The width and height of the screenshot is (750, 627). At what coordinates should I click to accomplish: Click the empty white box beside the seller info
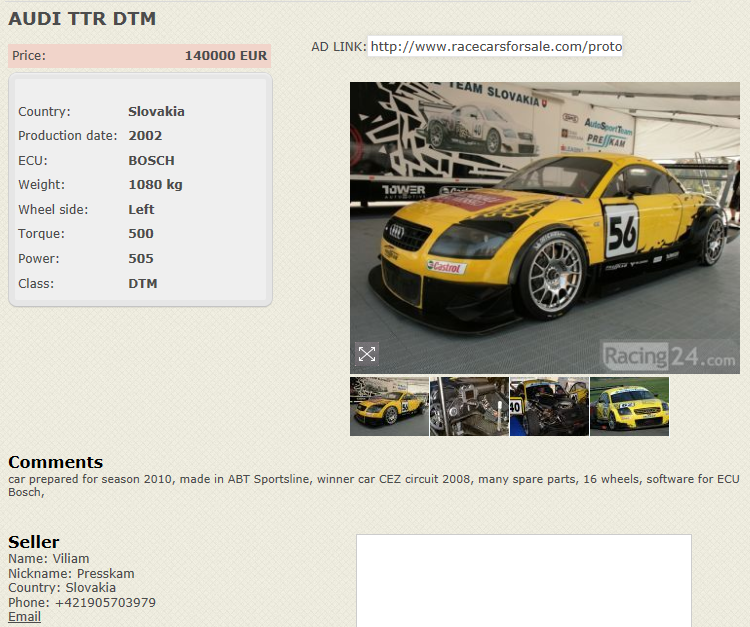[524, 580]
